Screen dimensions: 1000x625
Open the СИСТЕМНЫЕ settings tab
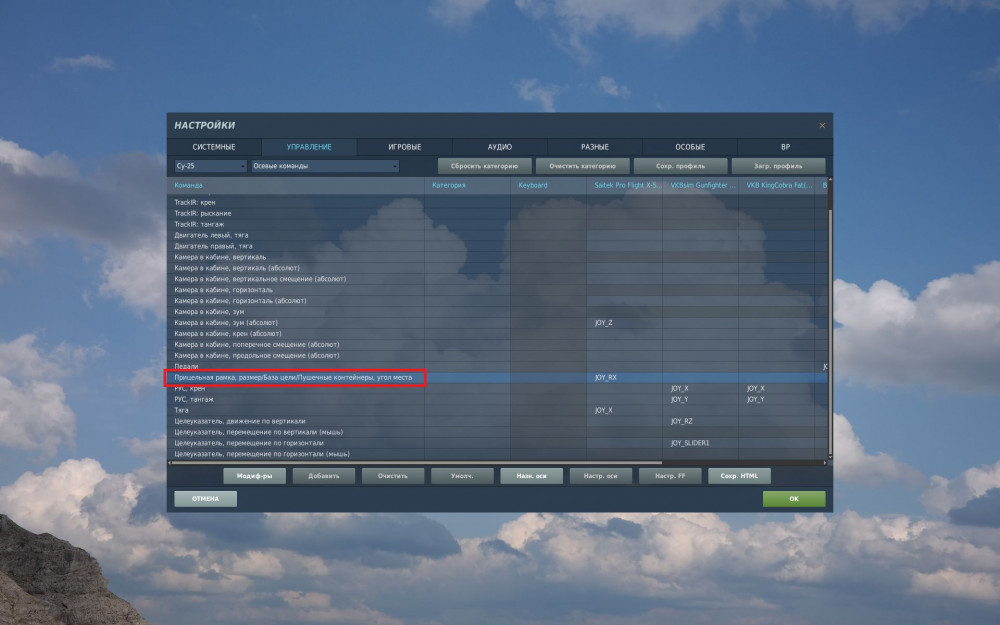214,147
